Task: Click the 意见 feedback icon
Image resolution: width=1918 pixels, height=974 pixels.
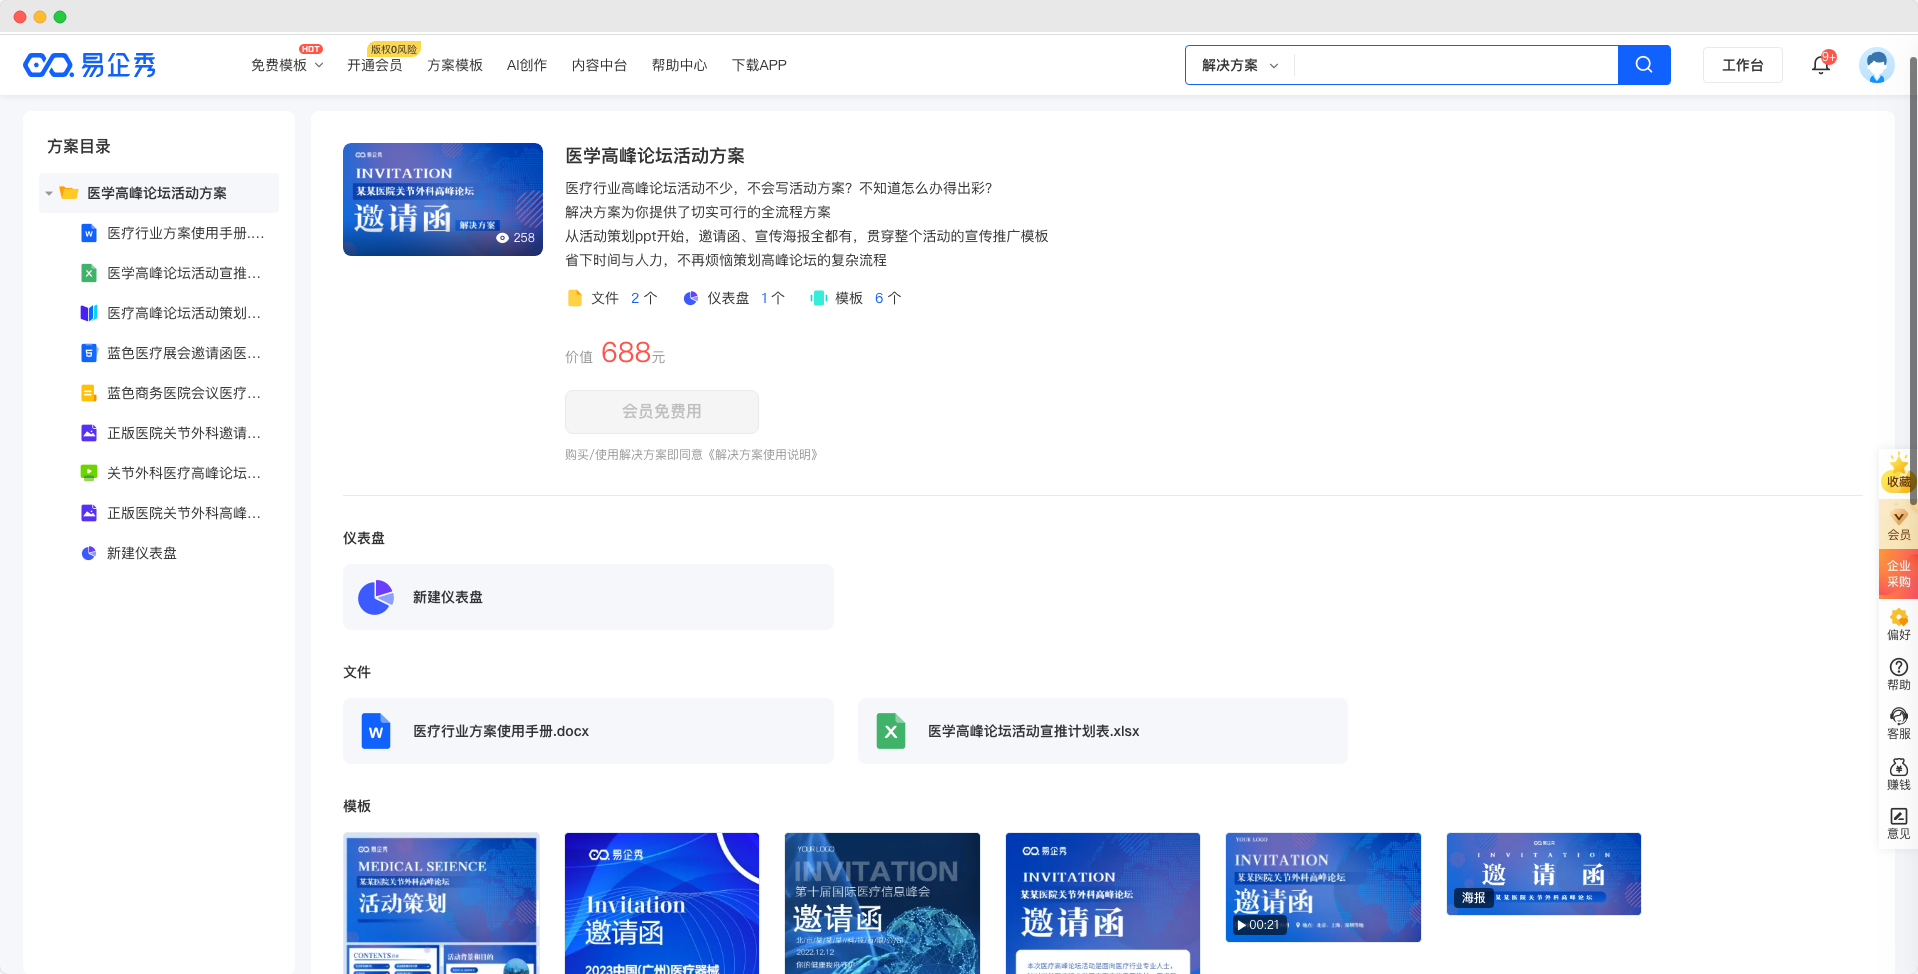Action: pyautogui.click(x=1898, y=816)
